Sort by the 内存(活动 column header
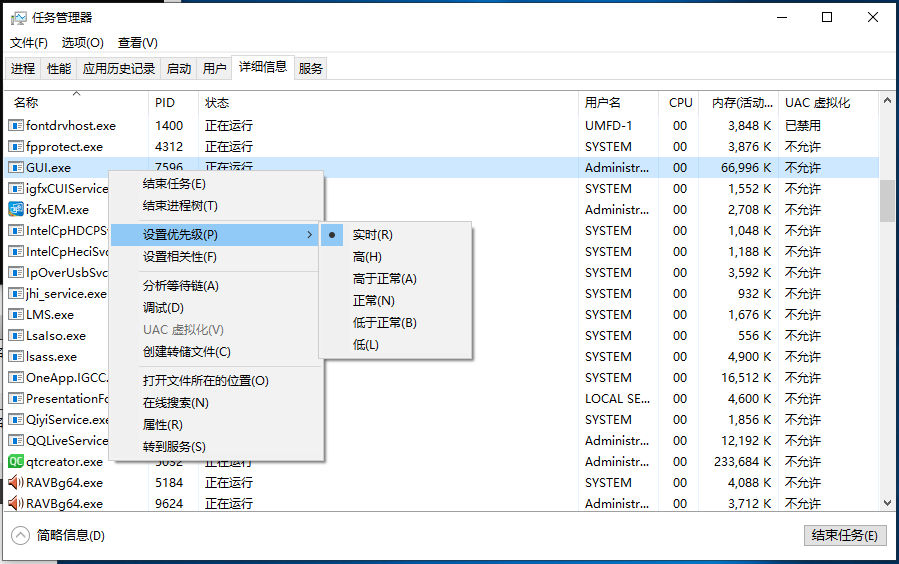Image resolution: width=899 pixels, height=564 pixels. (x=738, y=103)
